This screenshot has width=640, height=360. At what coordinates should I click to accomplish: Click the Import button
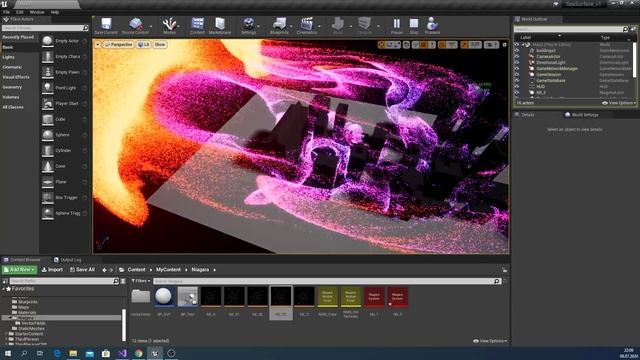52,270
